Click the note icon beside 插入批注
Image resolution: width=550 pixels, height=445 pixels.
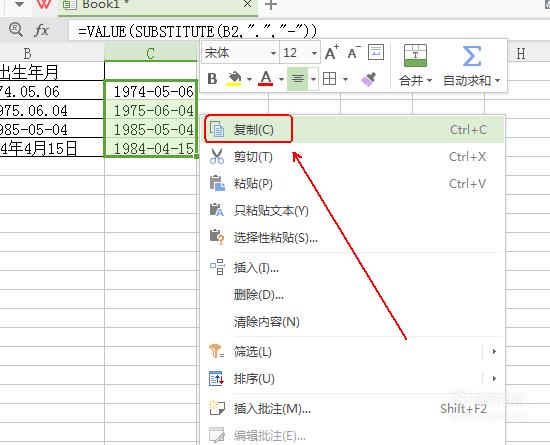[x=216, y=408]
